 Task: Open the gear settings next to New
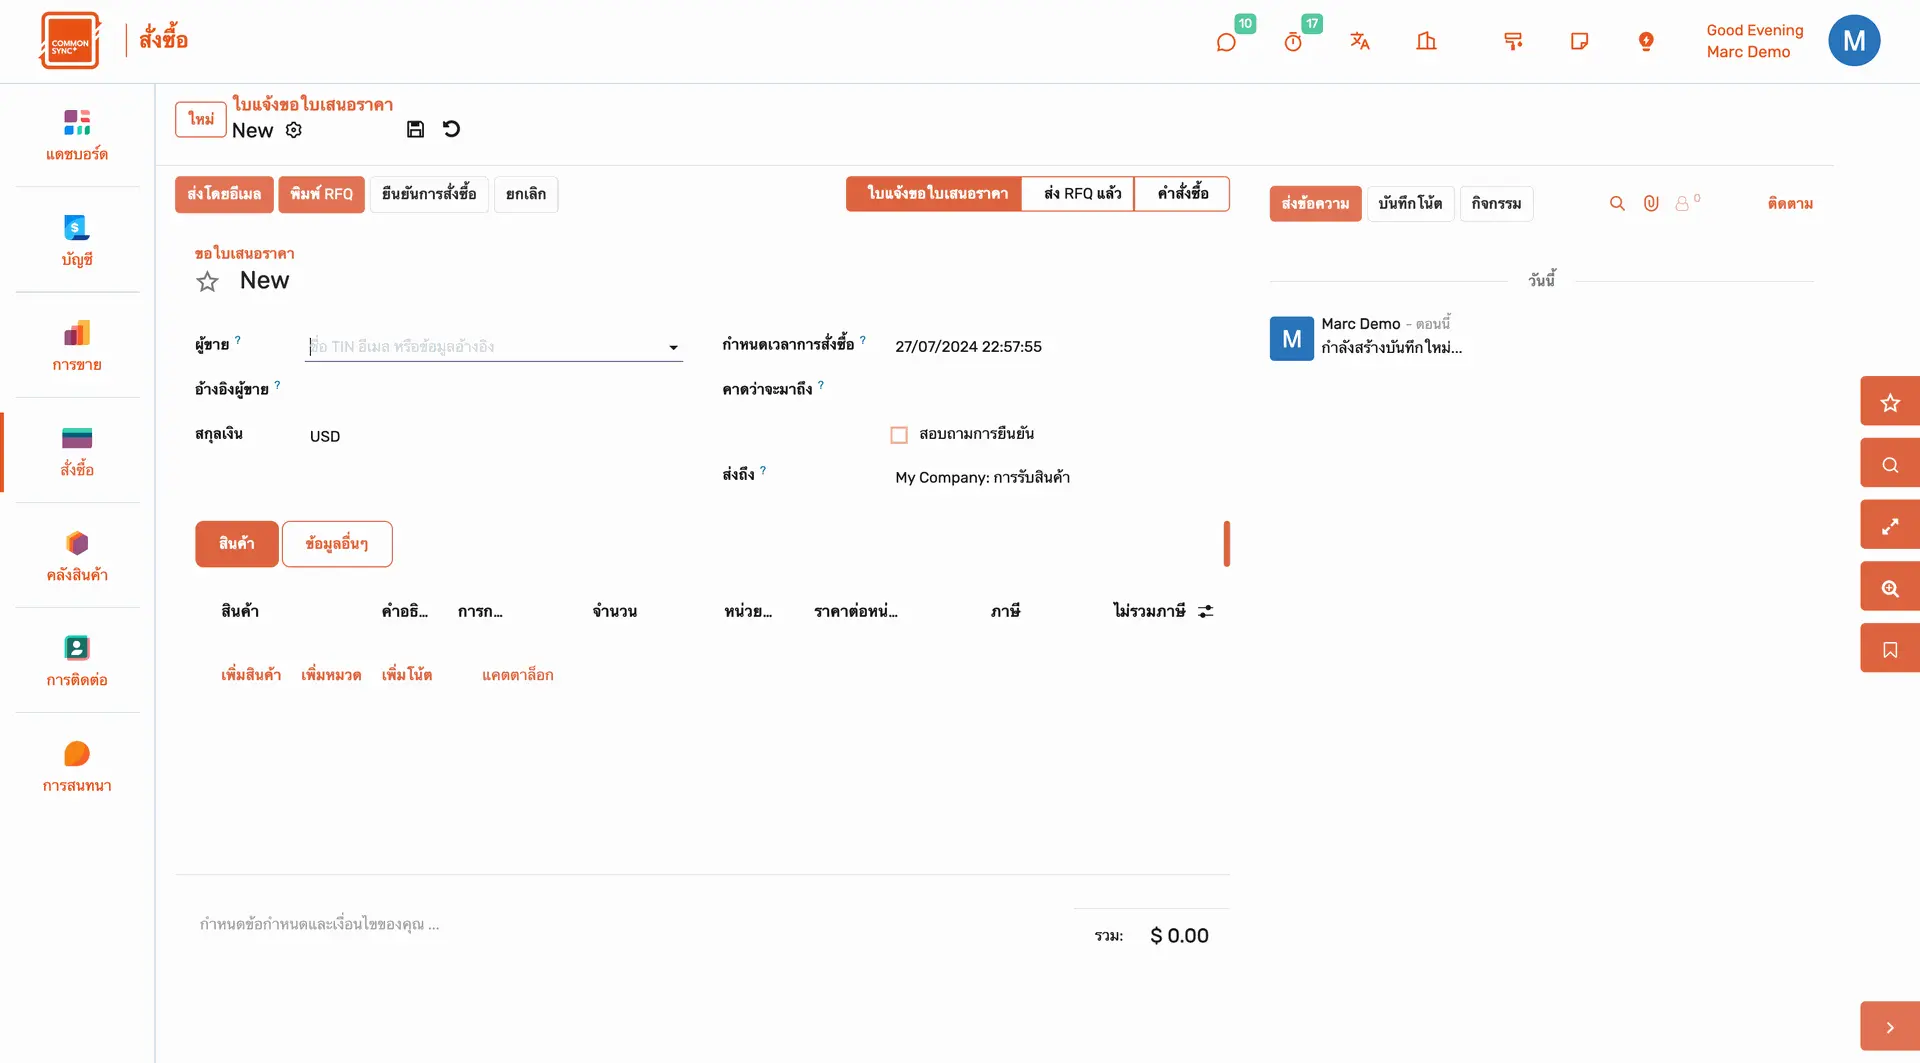click(x=294, y=130)
